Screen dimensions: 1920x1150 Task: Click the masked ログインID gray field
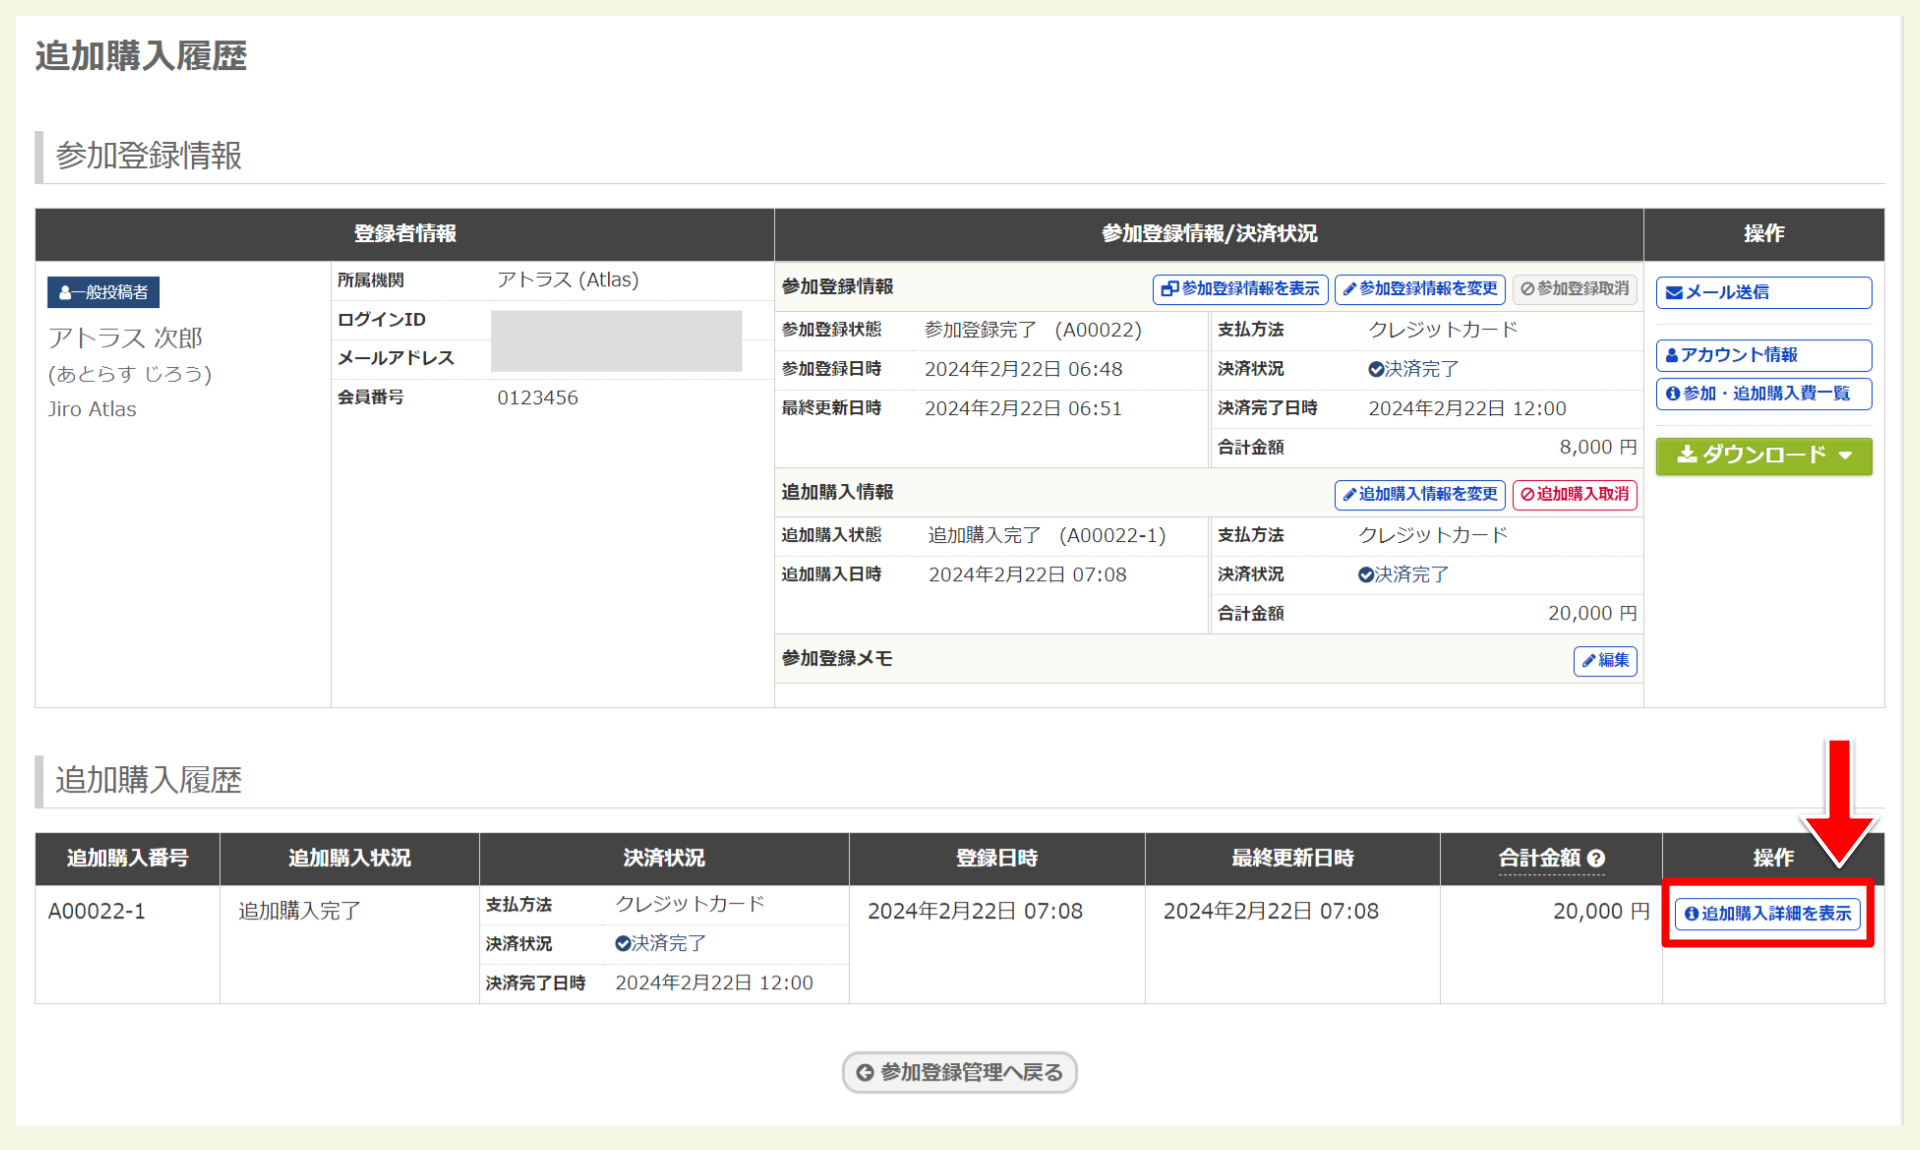[x=616, y=326]
